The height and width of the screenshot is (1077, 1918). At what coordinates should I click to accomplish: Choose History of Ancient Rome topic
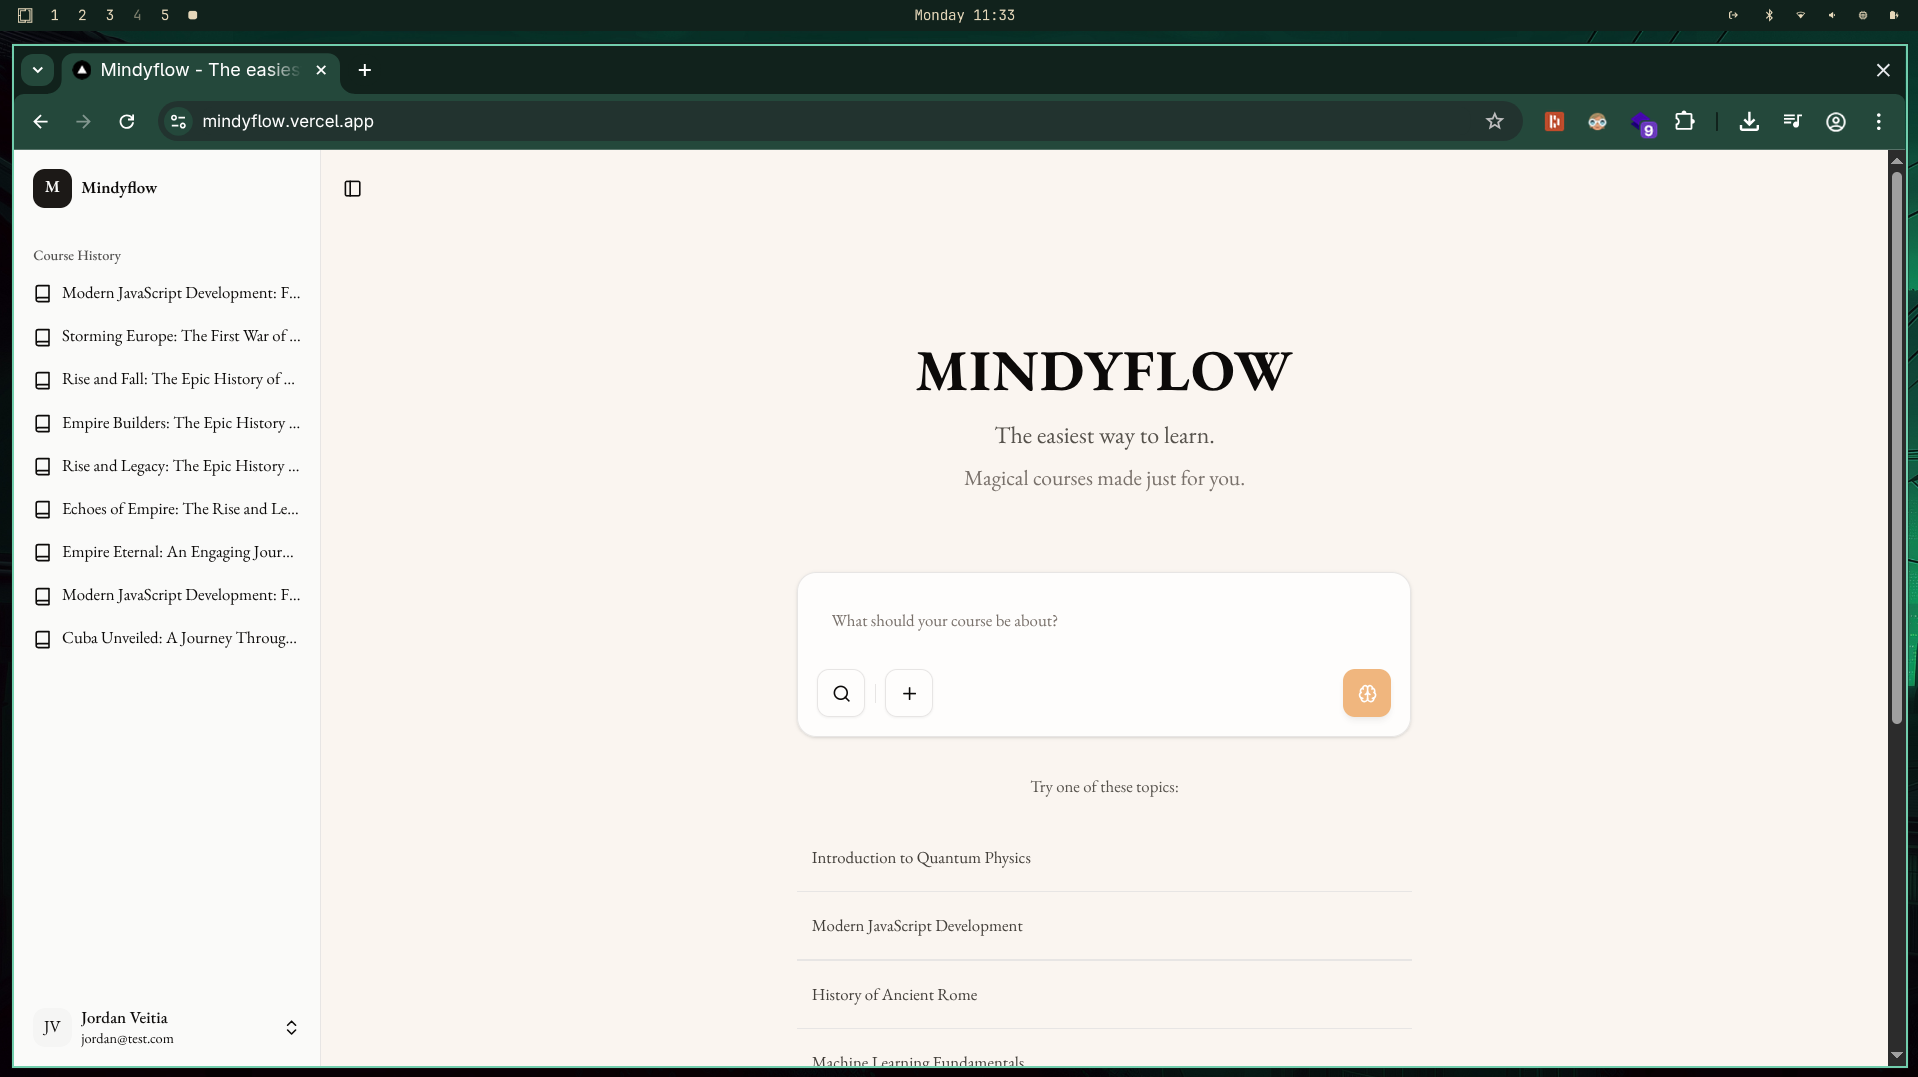[x=894, y=995]
